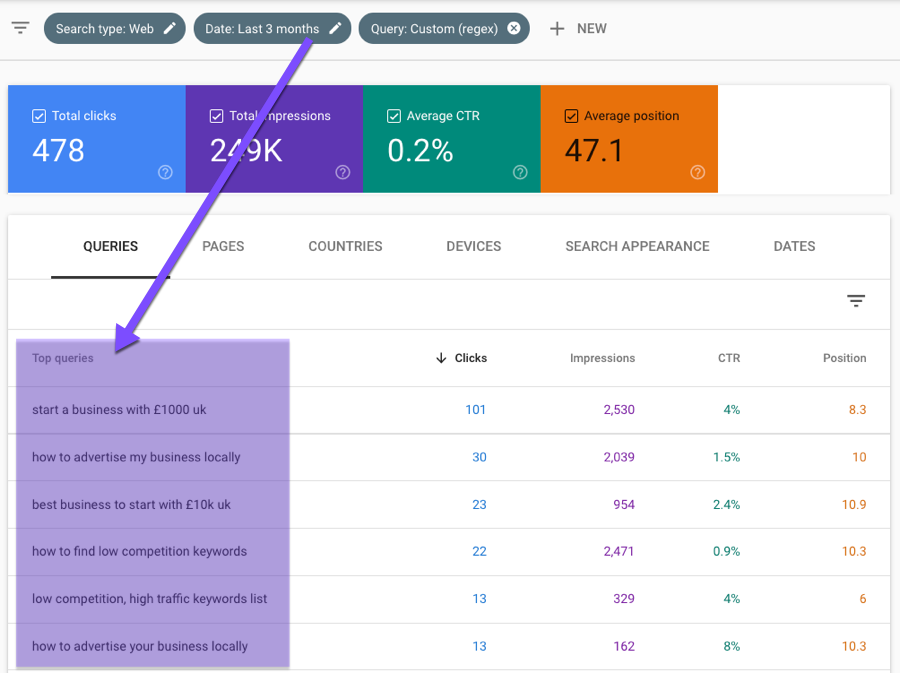This screenshot has height=673, width=900.
Task: Edit the Date: Last 3 months pencil icon
Action: (x=336, y=29)
